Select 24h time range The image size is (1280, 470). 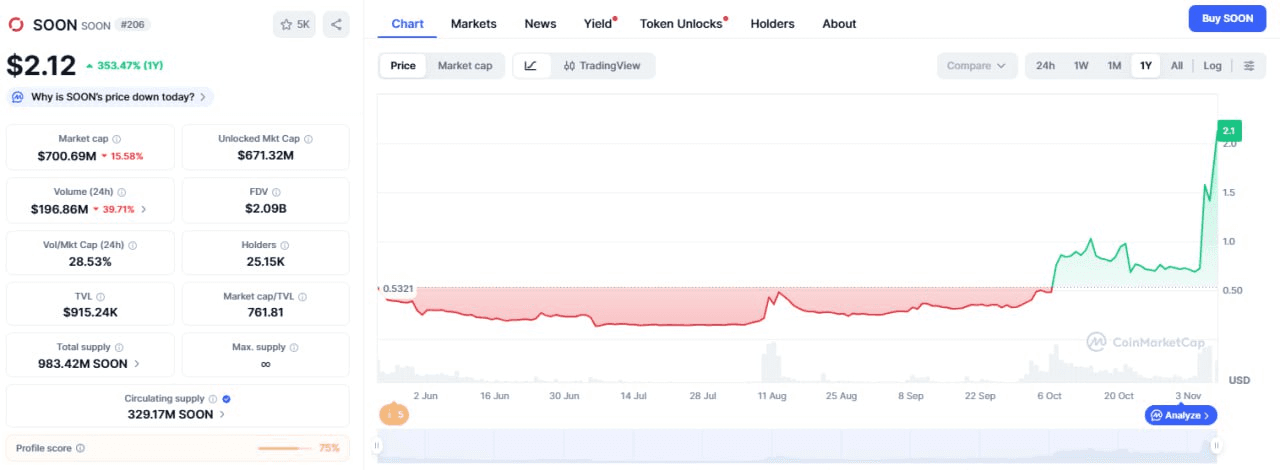[1045, 66]
